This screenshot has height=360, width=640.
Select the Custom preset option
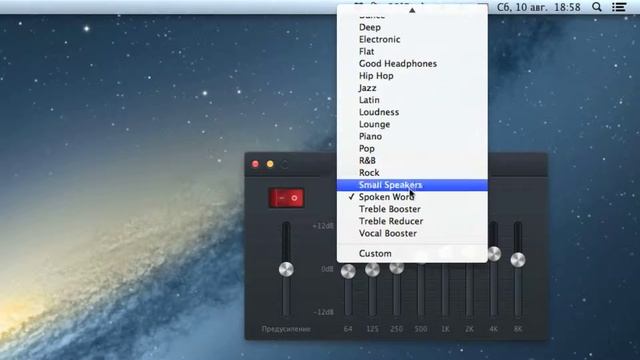pyautogui.click(x=412, y=253)
